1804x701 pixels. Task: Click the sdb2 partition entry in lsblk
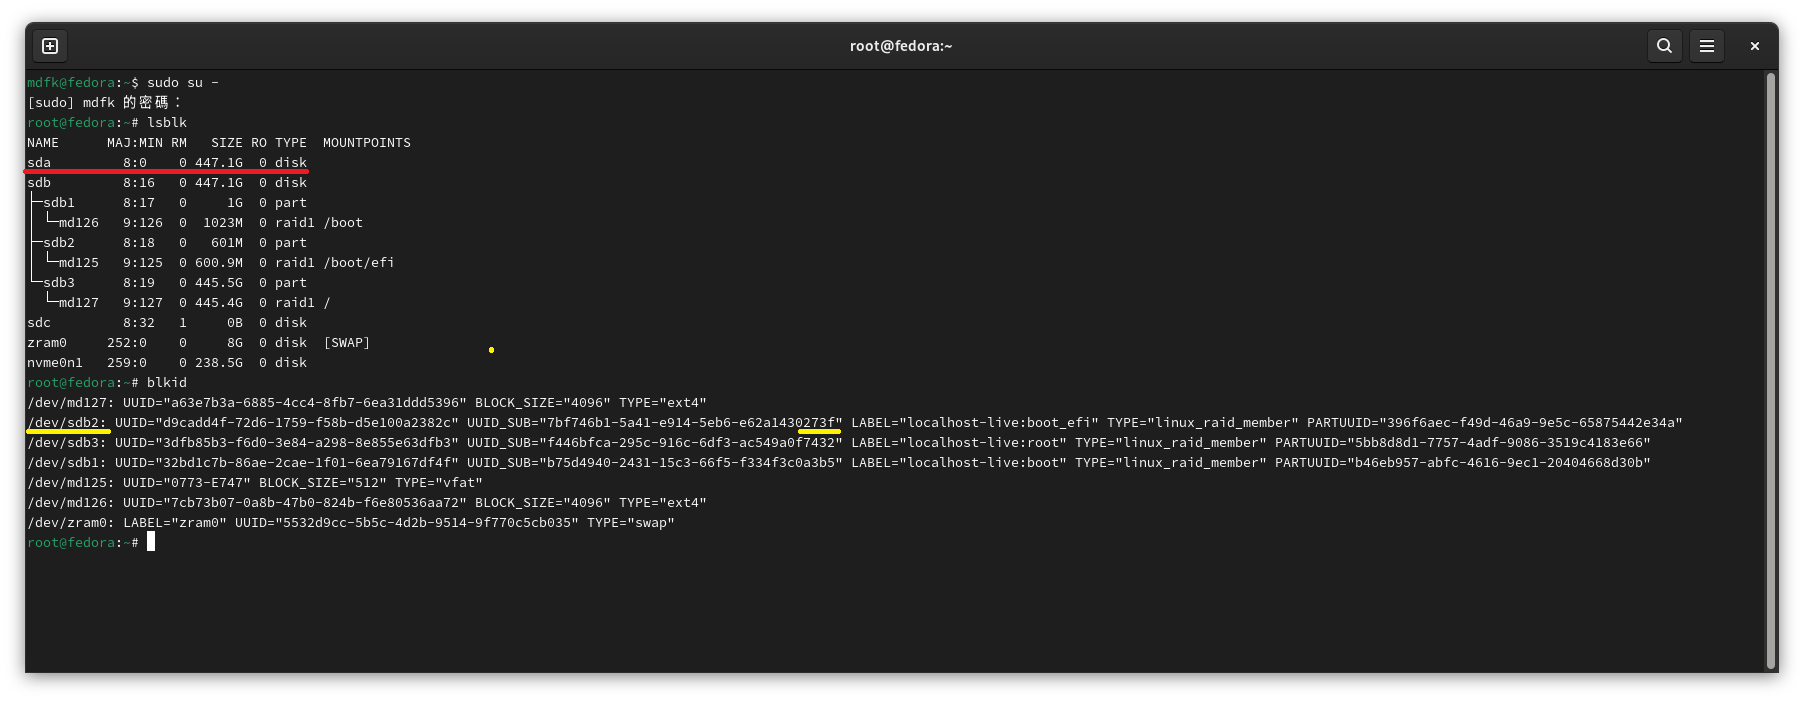[59, 243]
